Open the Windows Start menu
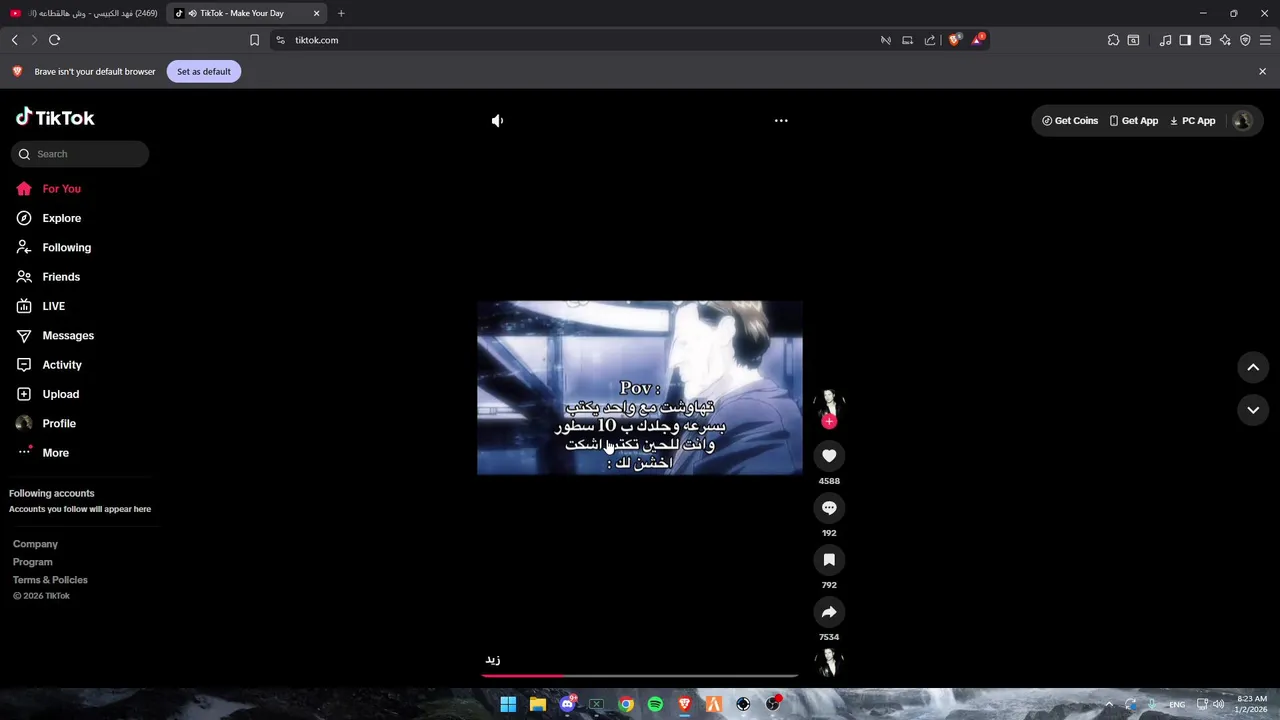 pos(508,704)
